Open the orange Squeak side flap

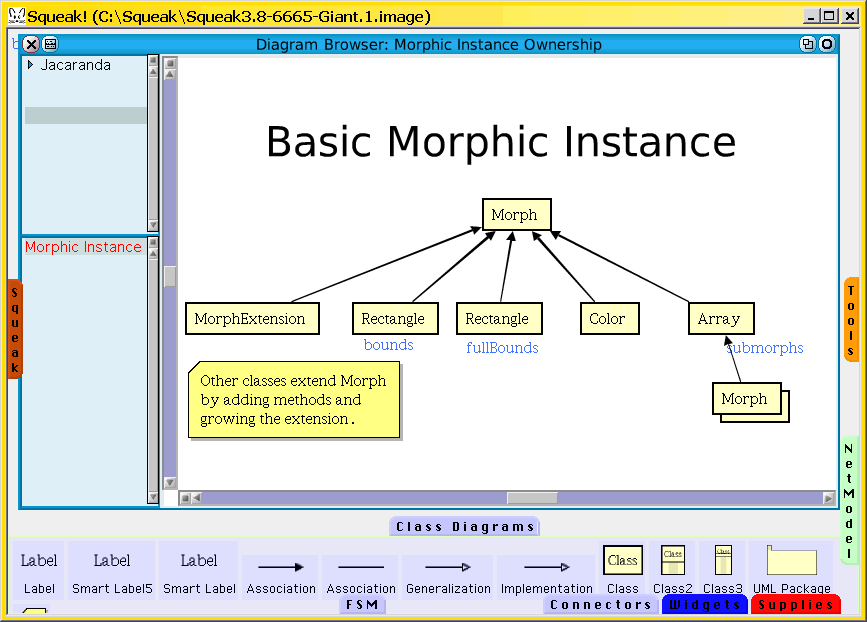(x=15, y=330)
